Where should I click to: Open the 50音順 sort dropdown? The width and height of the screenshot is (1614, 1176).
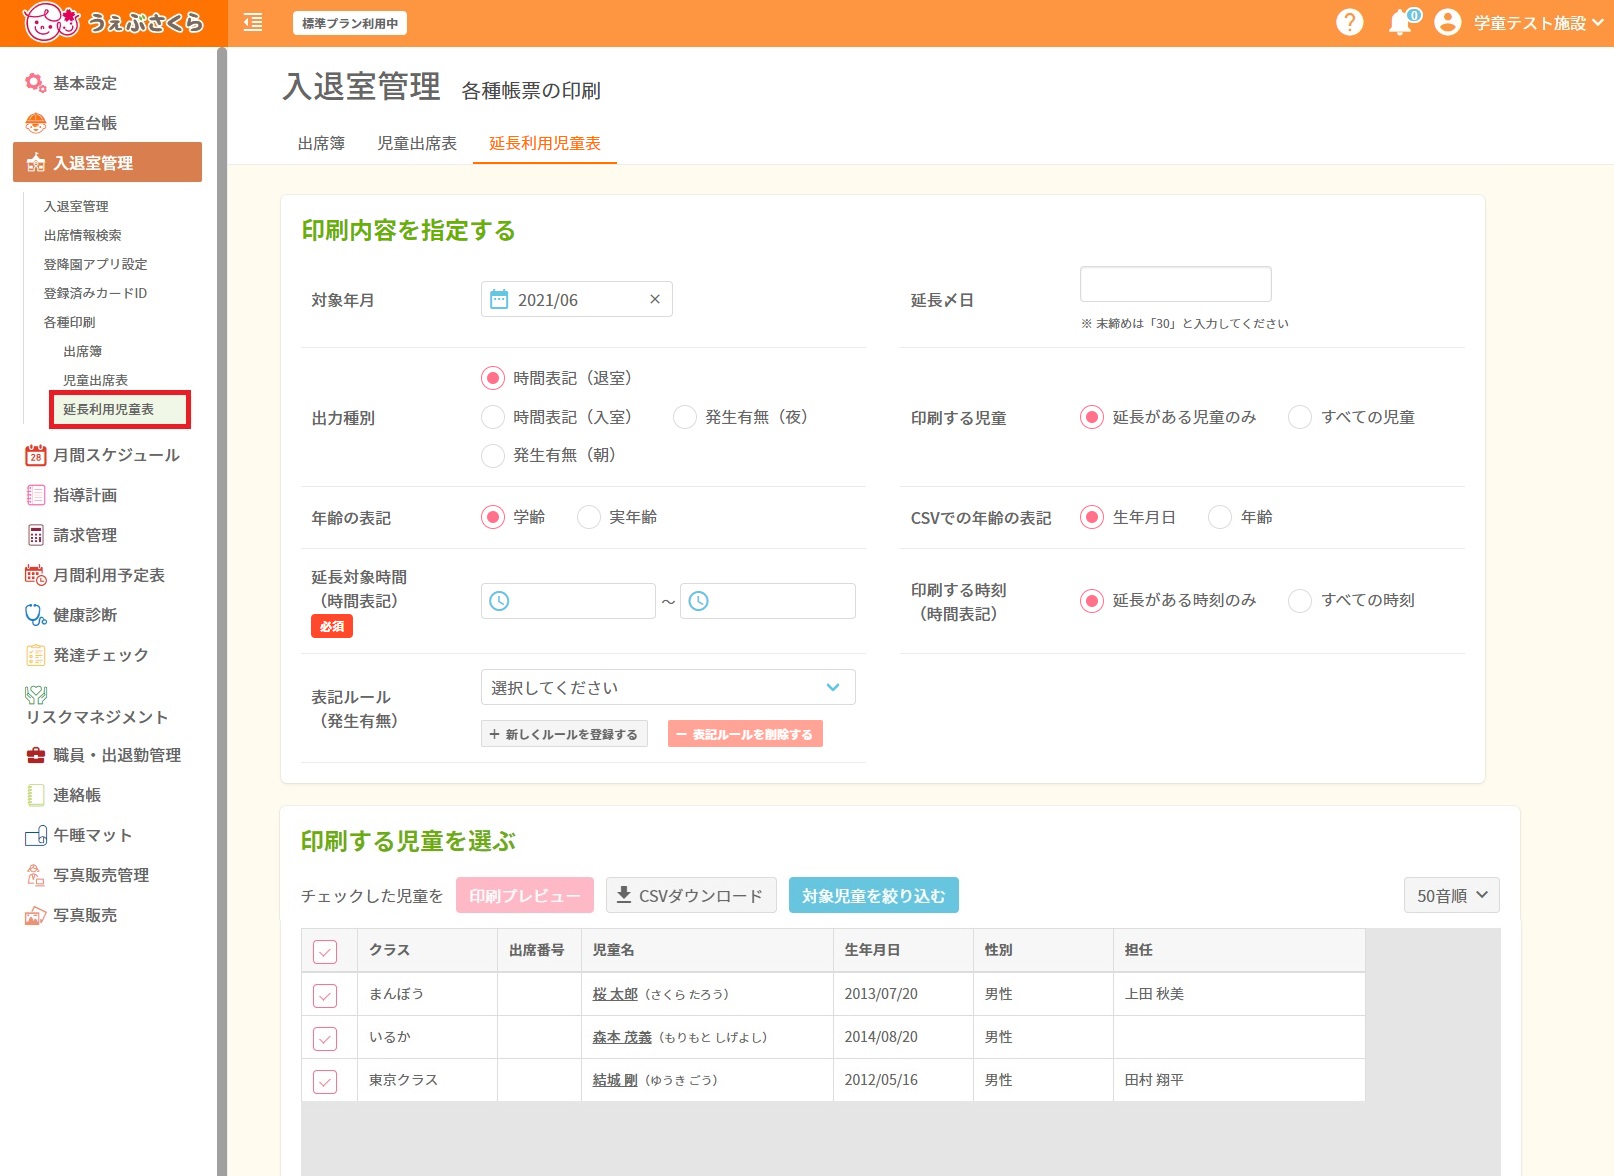coord(1451,895)
